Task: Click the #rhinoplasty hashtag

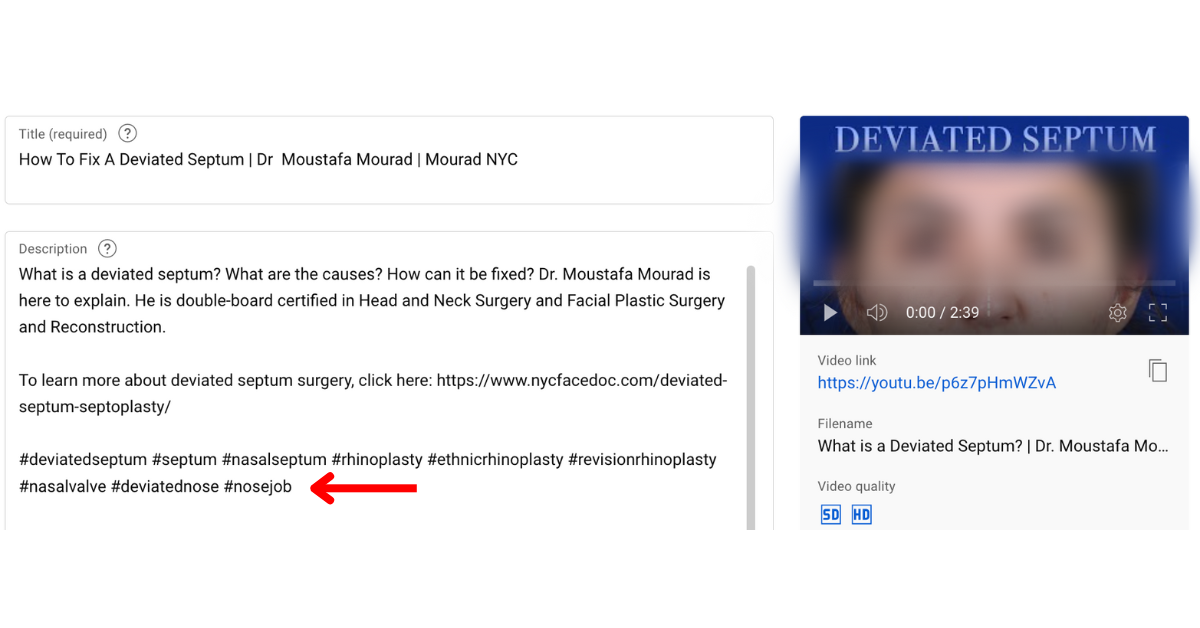Action: pyautogui.click(x=377, y=460)
